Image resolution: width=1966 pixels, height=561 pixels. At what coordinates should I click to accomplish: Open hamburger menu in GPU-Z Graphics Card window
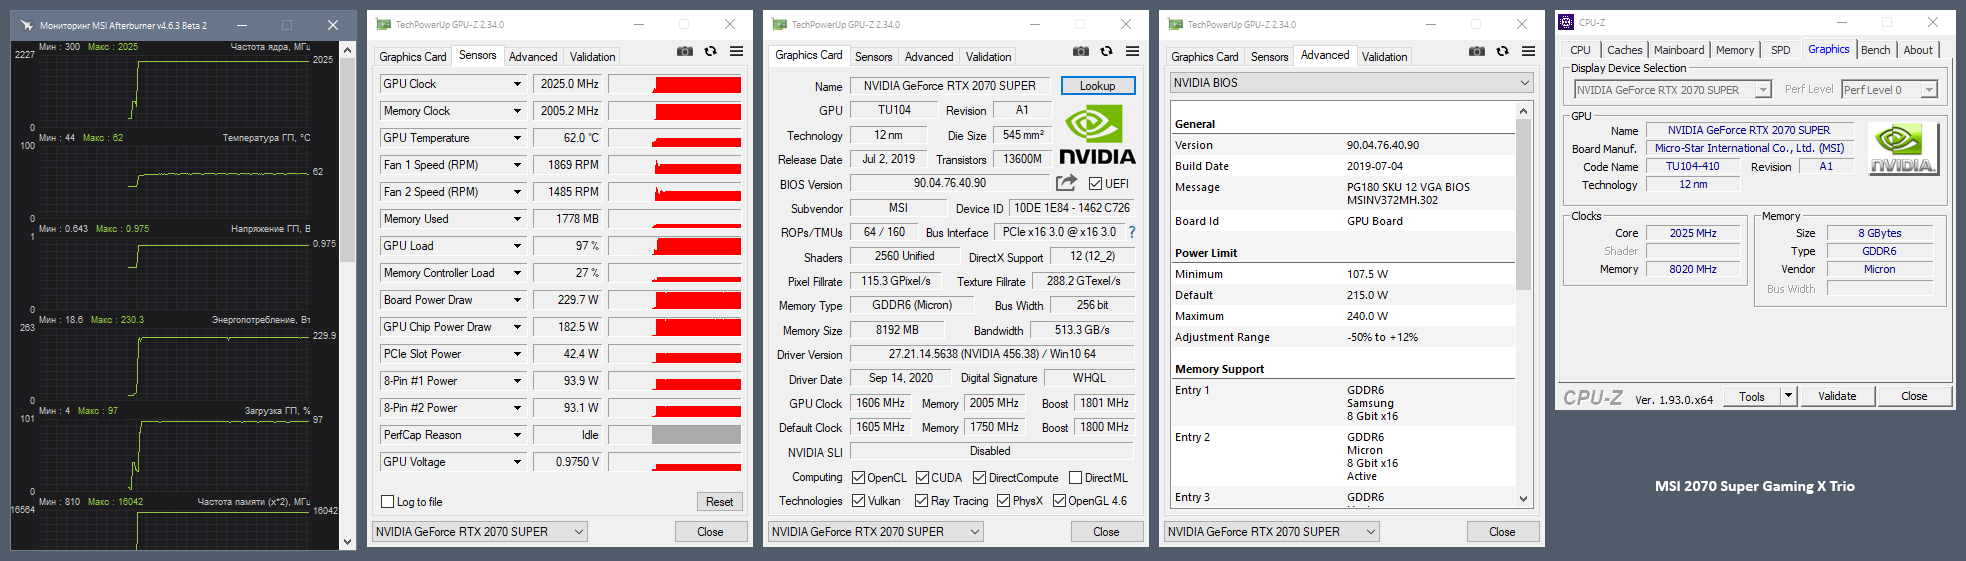[1132, 52]
